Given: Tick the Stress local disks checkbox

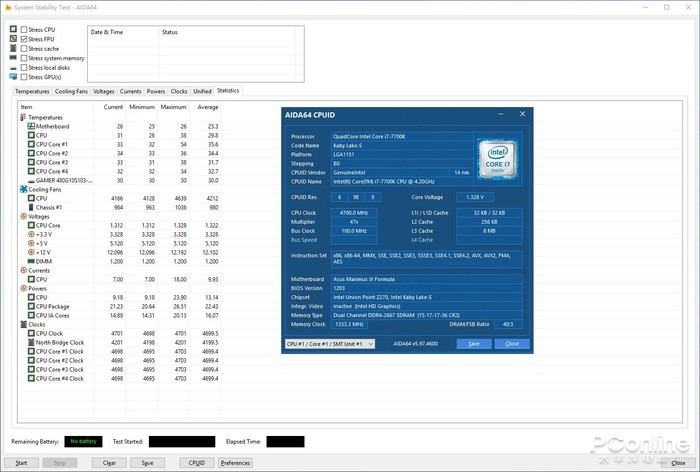Looking at the screenshot, I should (24, 67).
